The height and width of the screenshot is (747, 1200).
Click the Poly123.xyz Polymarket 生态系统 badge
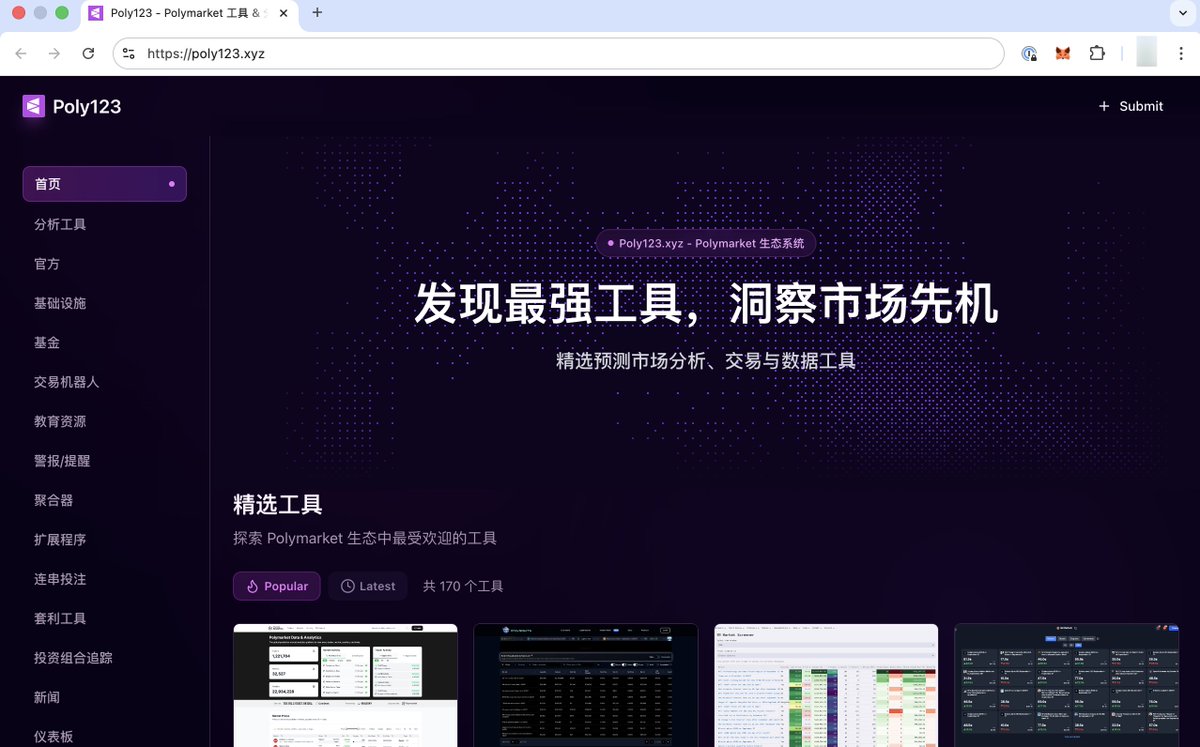coord(705,243)
